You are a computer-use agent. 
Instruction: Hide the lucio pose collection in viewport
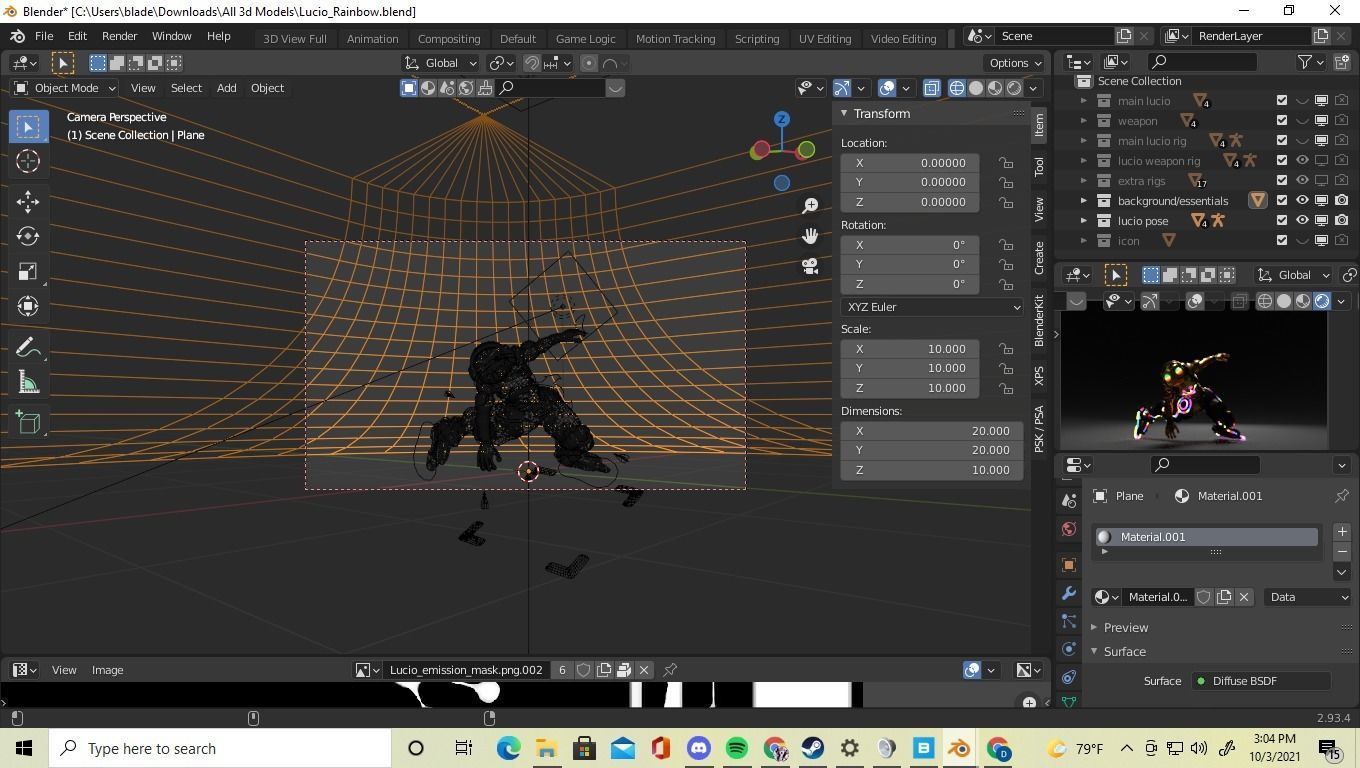pos(1302,221)
